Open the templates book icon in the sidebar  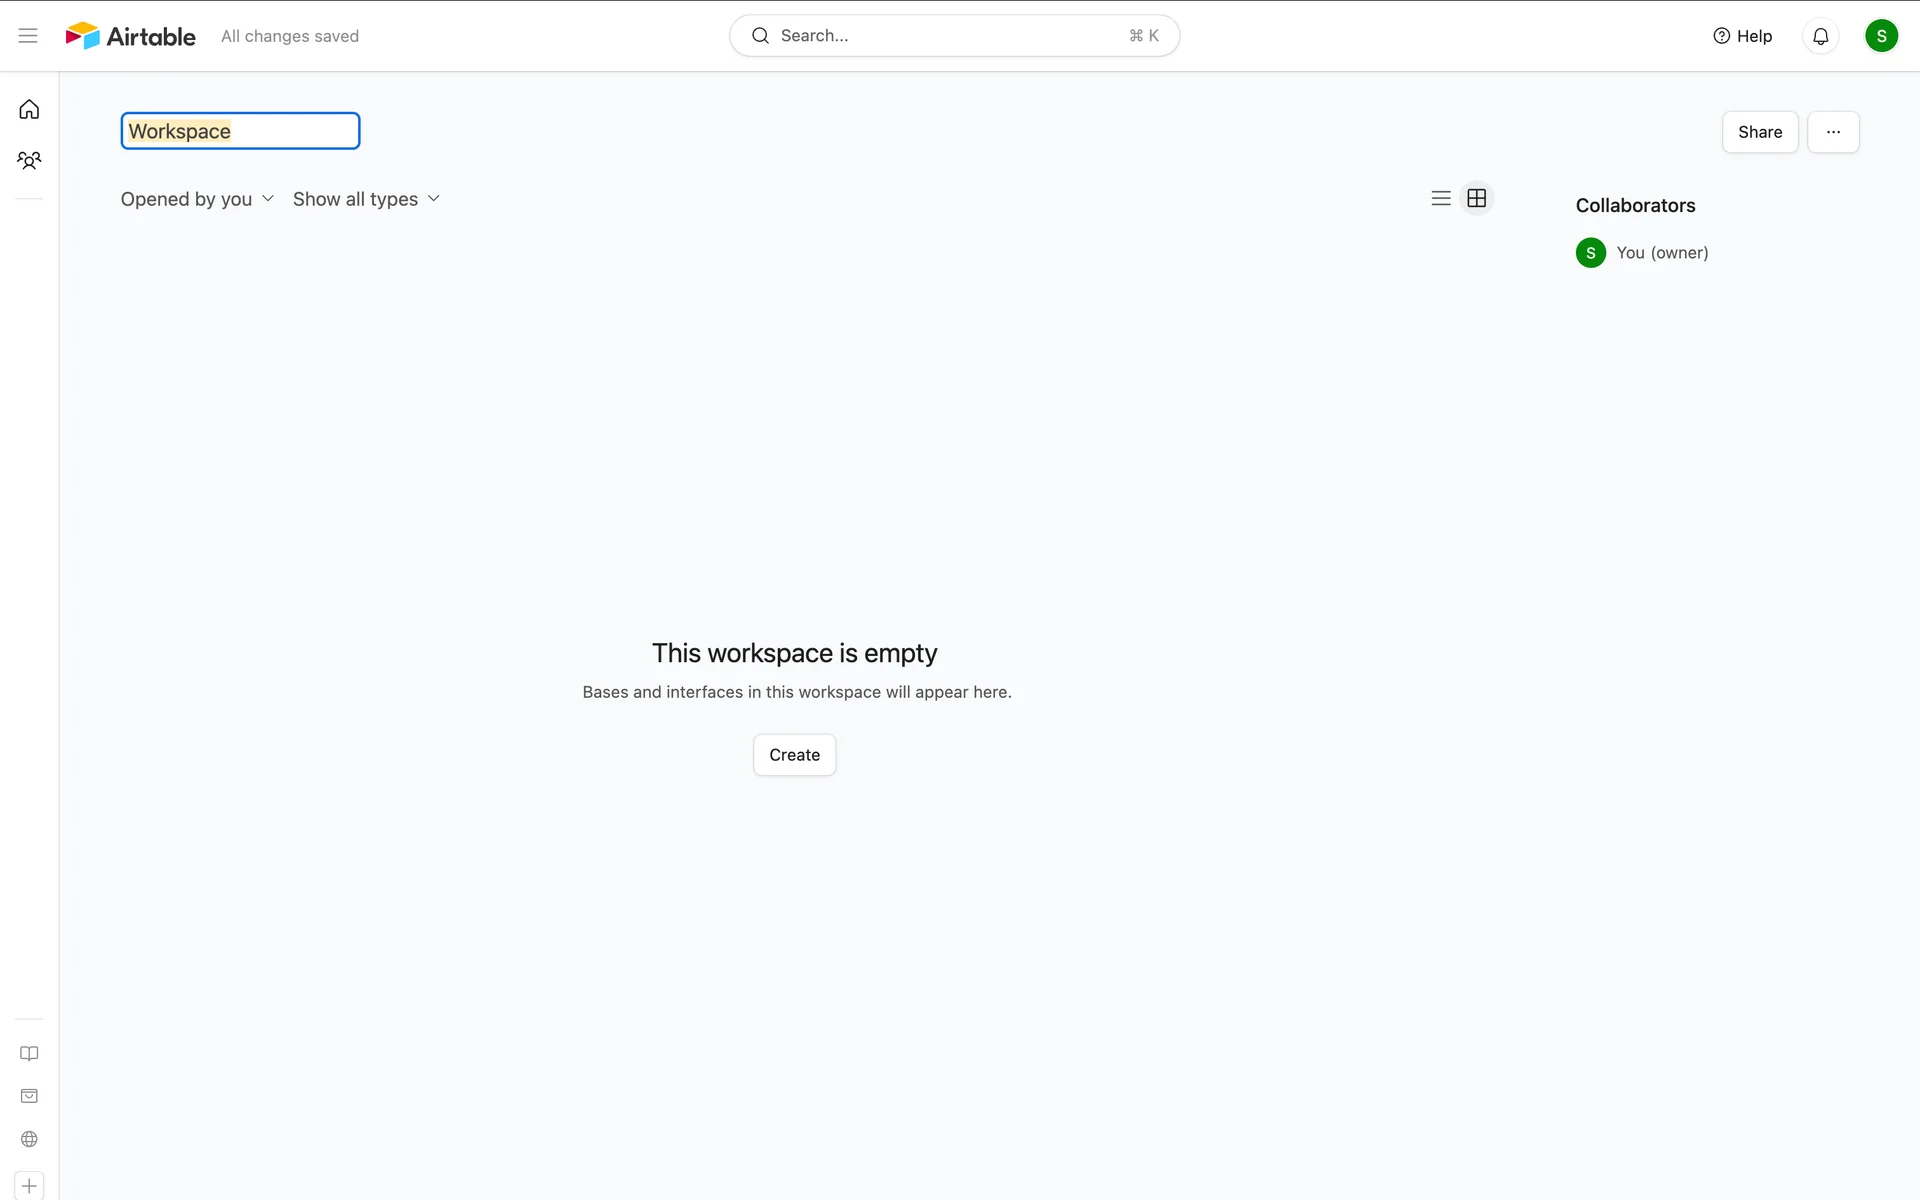coord(29,1053)
